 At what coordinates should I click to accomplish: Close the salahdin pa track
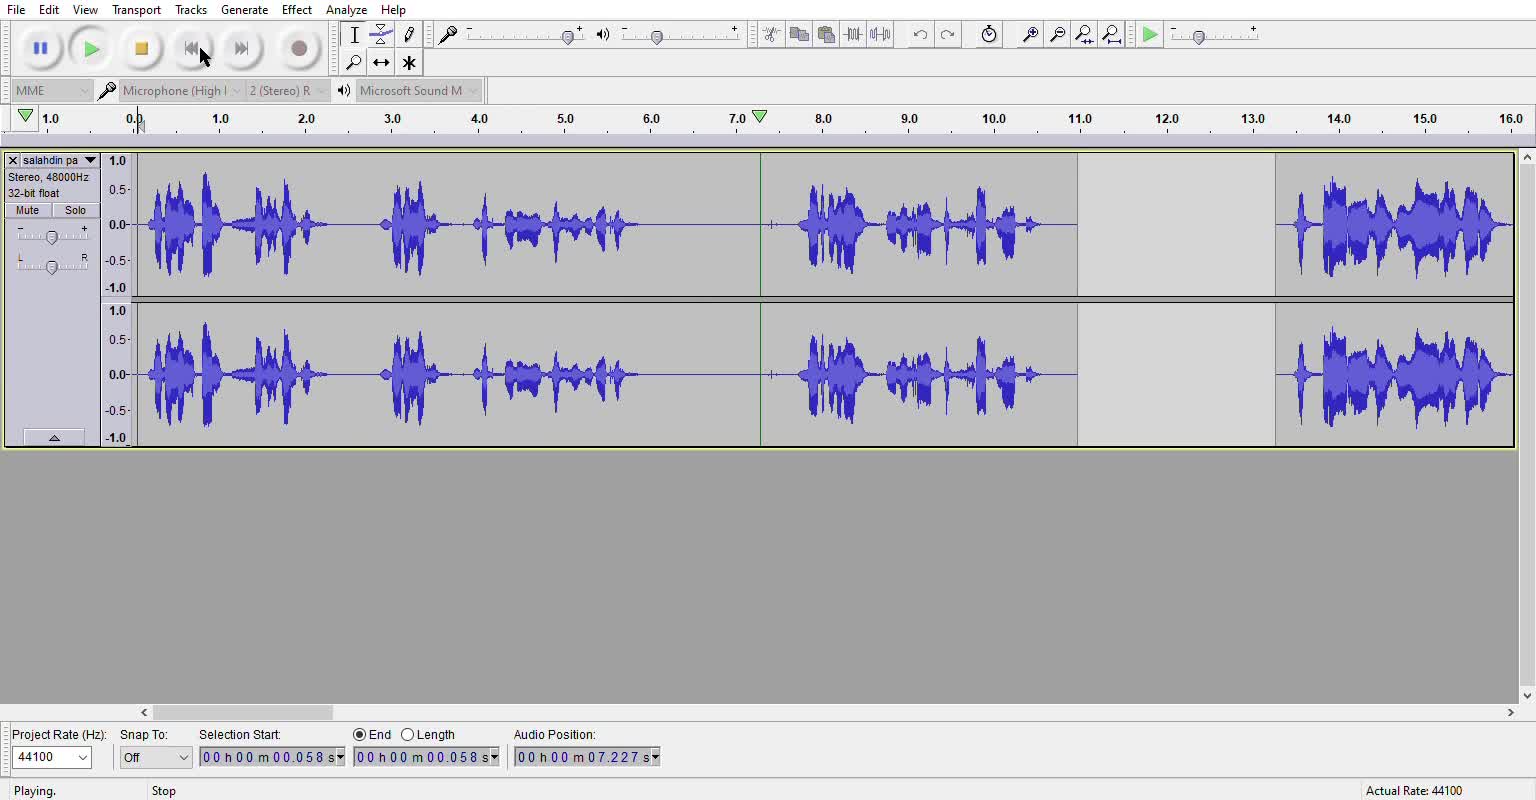[13, 160]
